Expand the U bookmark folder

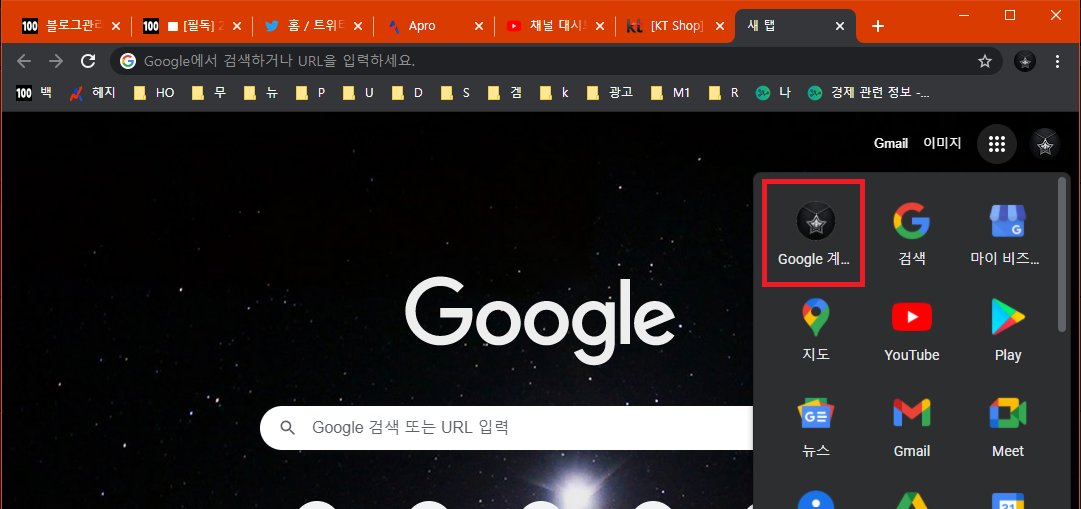(x=358, y=92)
